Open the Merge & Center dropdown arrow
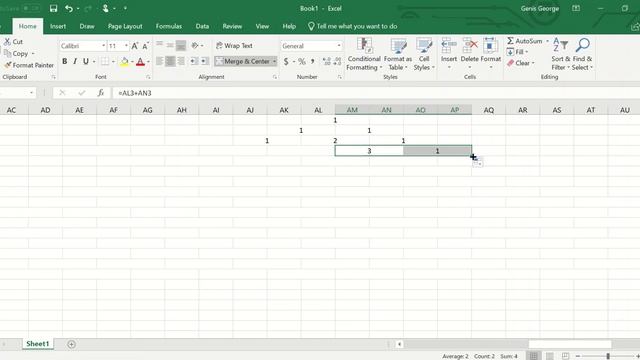The image size is (640, 360). (274, 61)
